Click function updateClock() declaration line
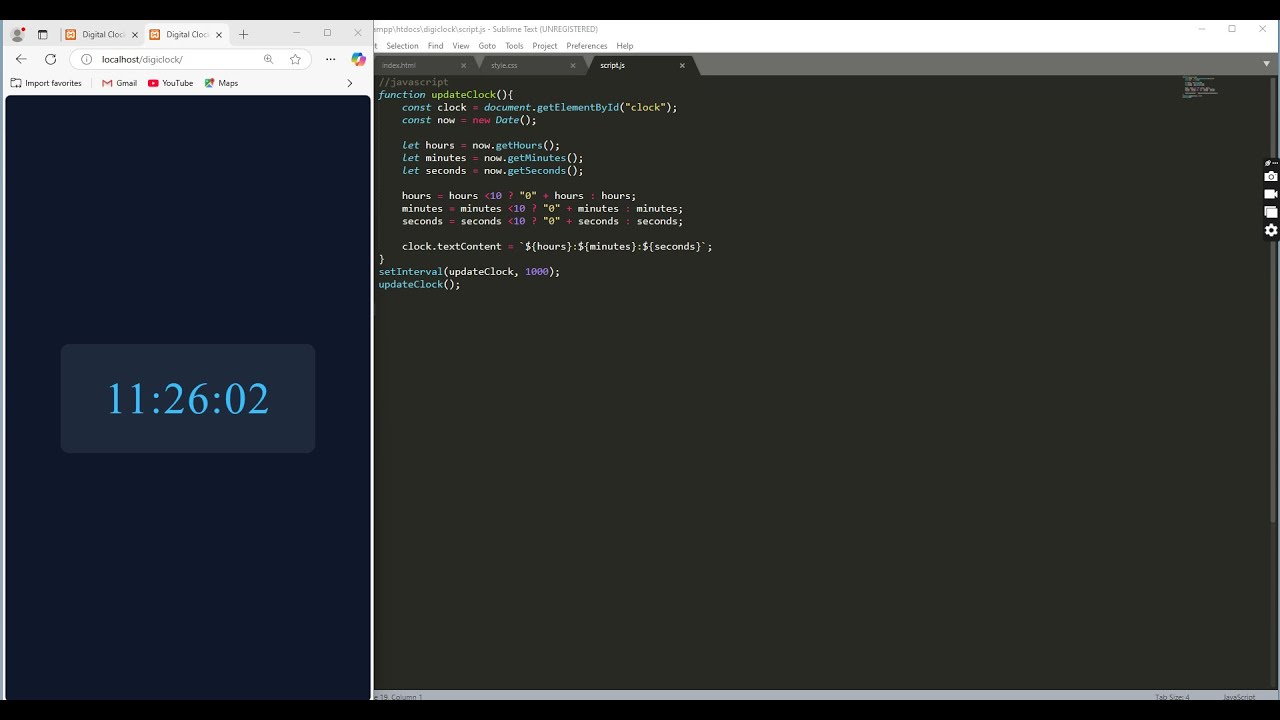The height and width of the screenshot is (720, 1280). 445,95
